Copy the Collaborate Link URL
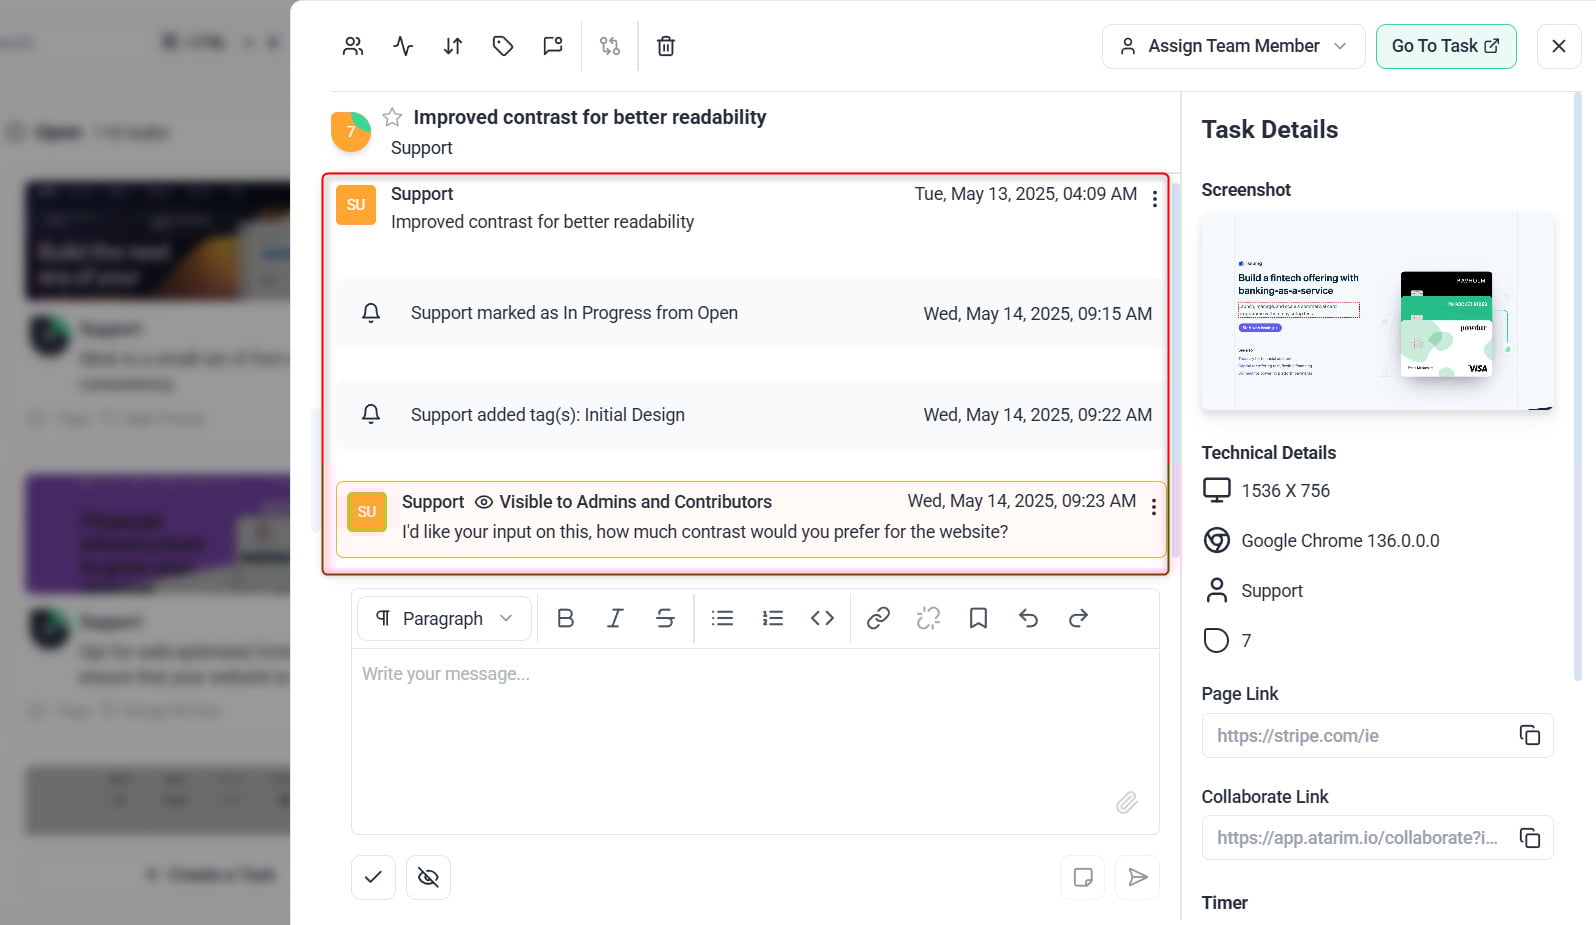The image size is (1596, 925). (x=1529, y=838)
